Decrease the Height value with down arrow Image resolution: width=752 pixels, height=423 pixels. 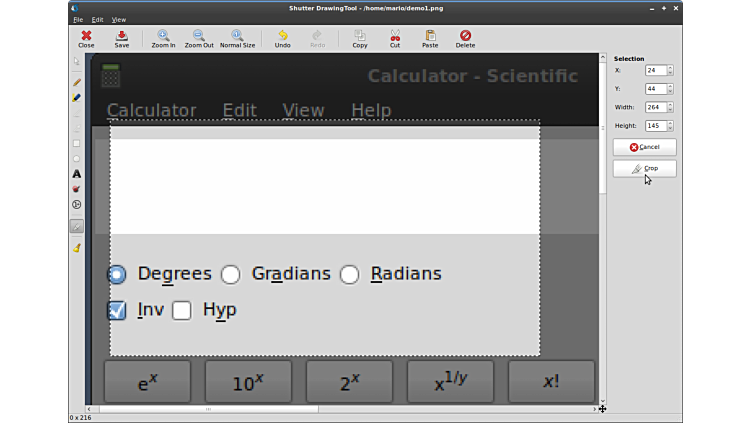point(670,128)
